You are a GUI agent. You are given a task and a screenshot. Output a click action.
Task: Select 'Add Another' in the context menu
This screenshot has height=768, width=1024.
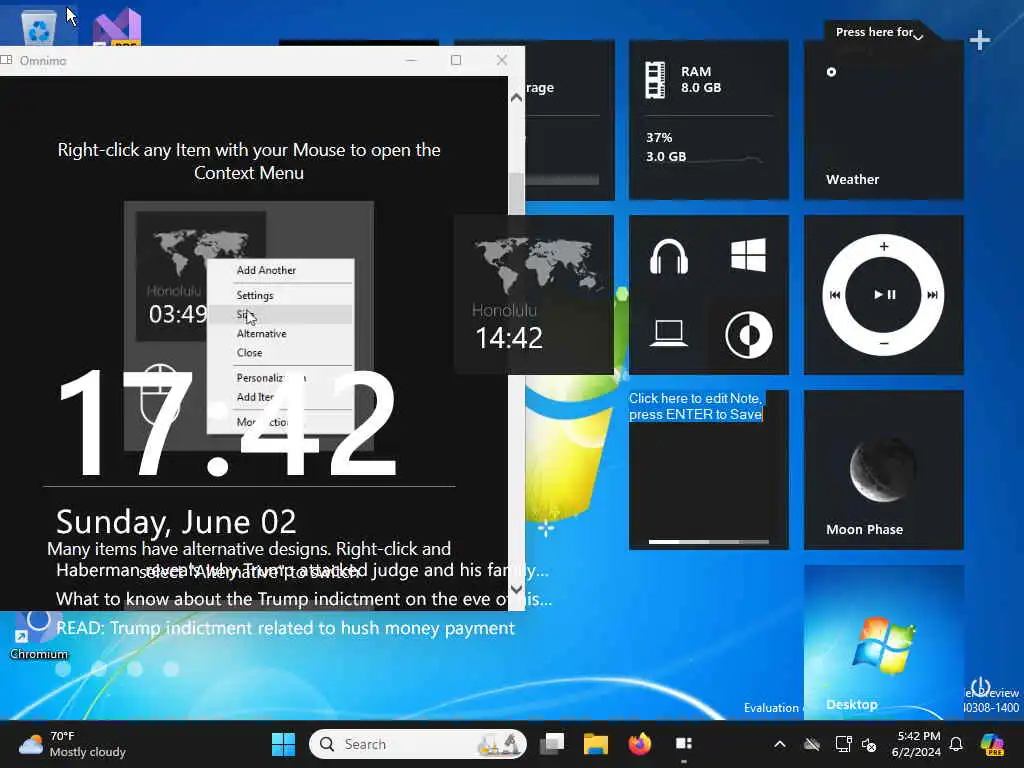pos(266,270)
